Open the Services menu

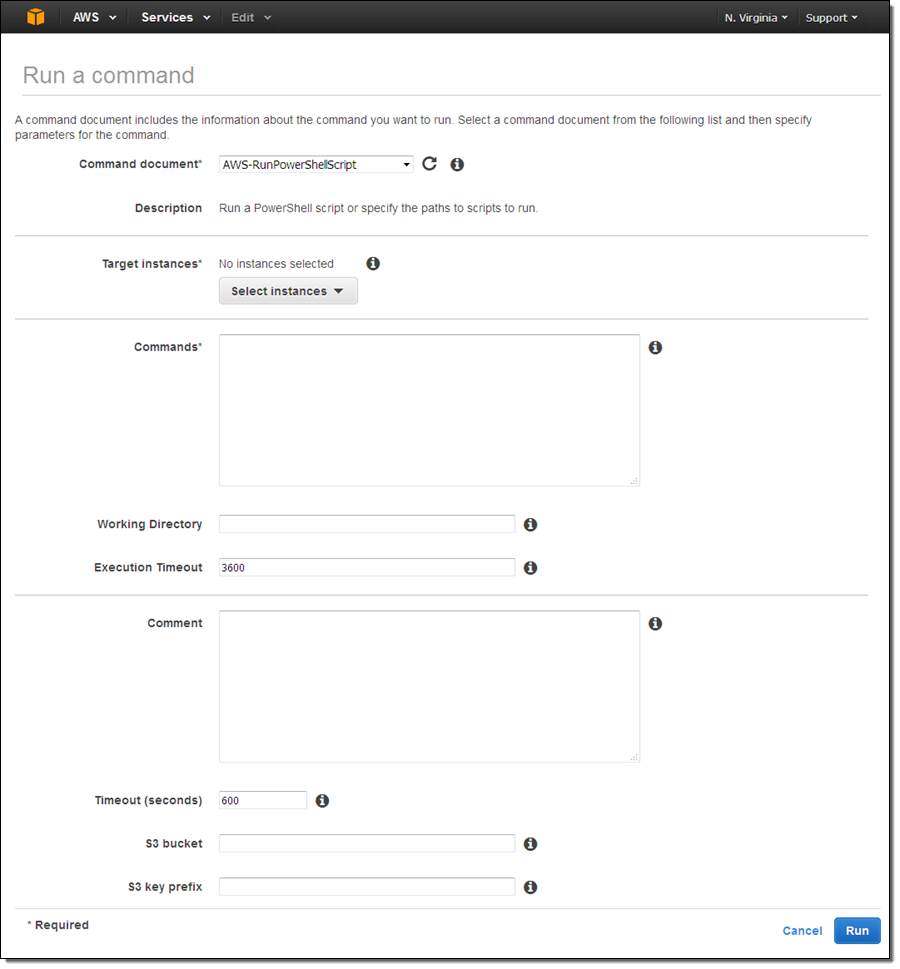(176, 18)
